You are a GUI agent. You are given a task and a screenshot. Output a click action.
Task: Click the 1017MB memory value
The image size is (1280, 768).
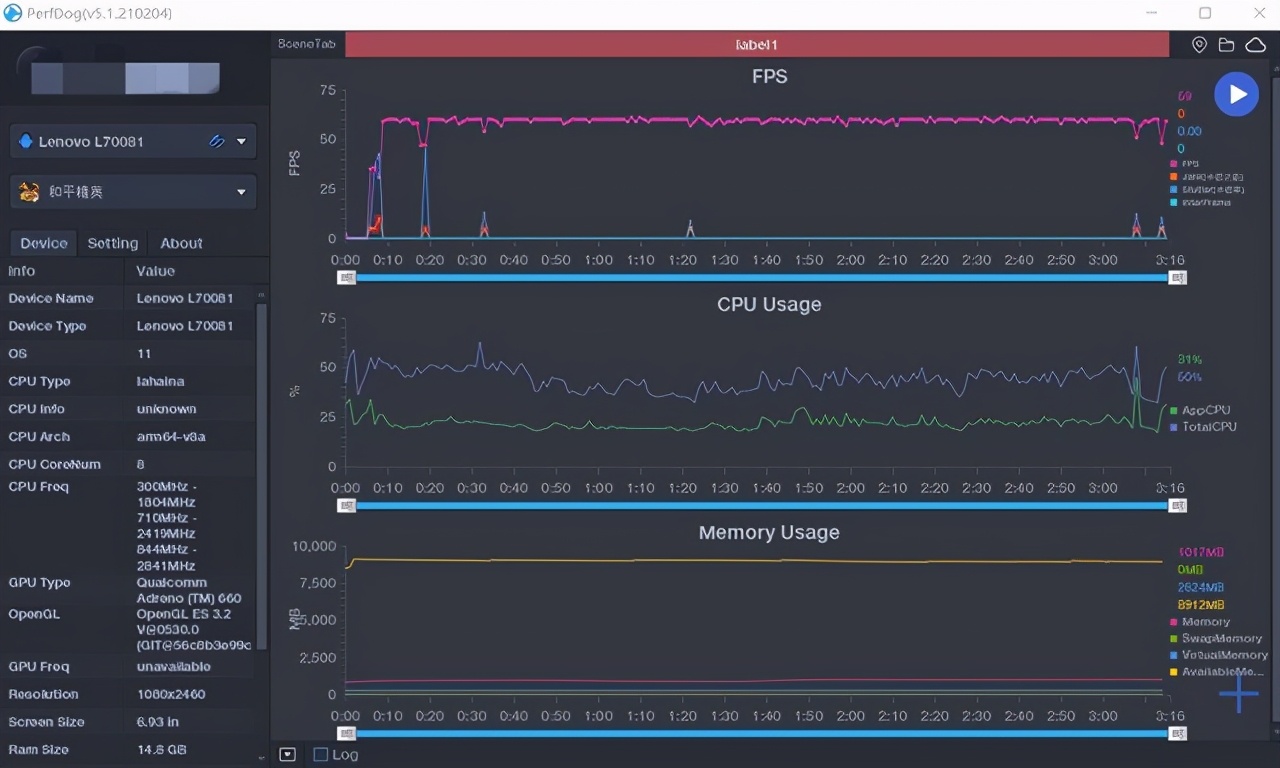[x=1201, y=552]
